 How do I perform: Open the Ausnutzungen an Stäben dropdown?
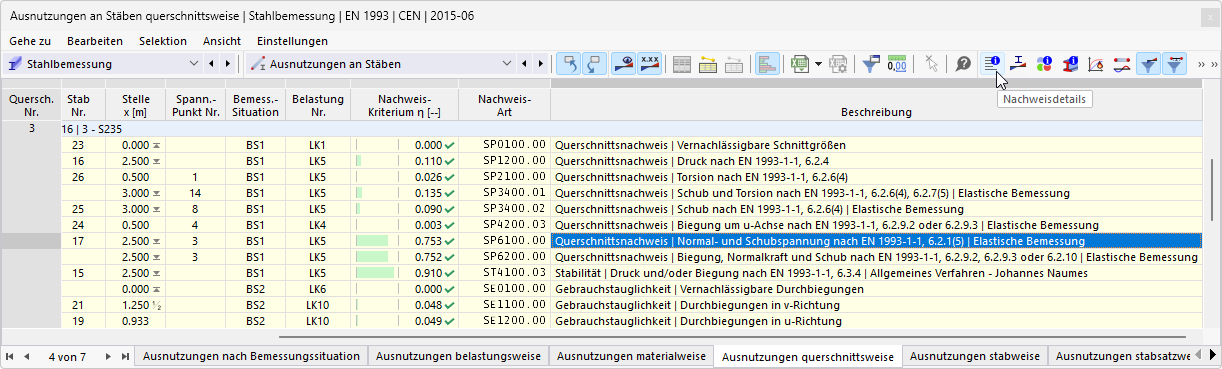[x=507, y=64]
